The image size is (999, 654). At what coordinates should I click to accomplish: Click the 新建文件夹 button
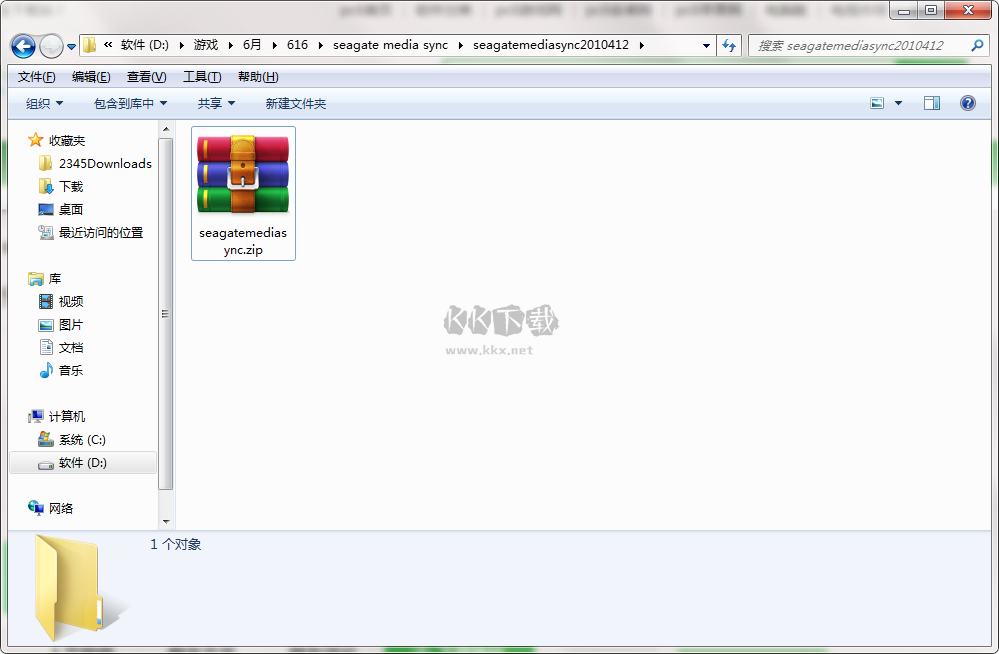(x=295, y=104)
